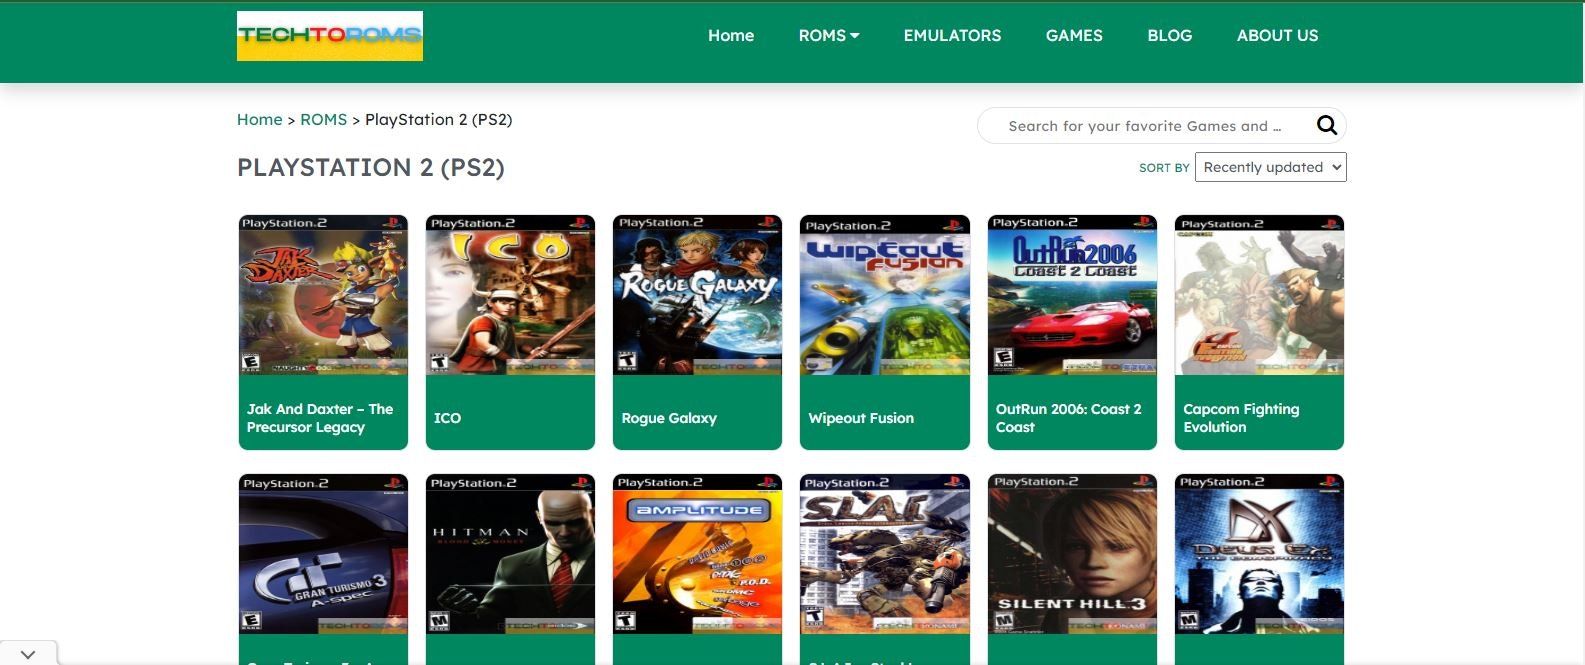
Task: Click the TechToROMs logo
Action: click(x=329, y=36)
